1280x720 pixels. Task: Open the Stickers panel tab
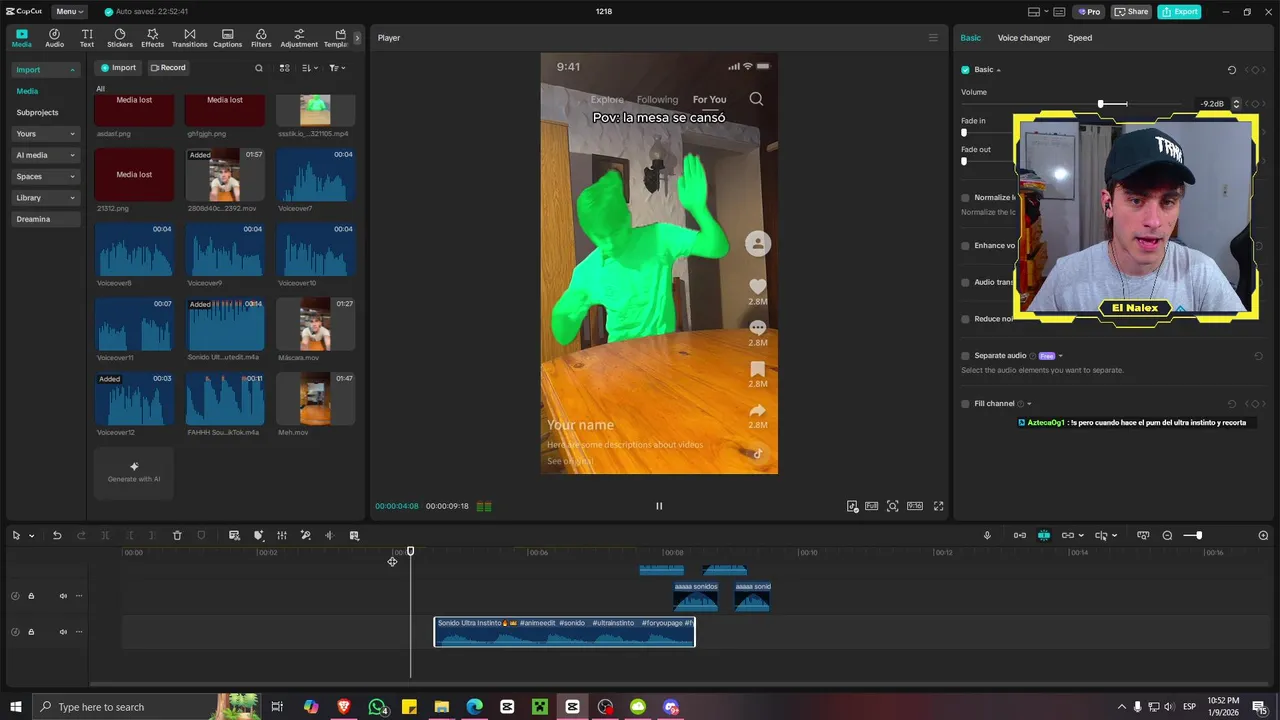[120, 38]
